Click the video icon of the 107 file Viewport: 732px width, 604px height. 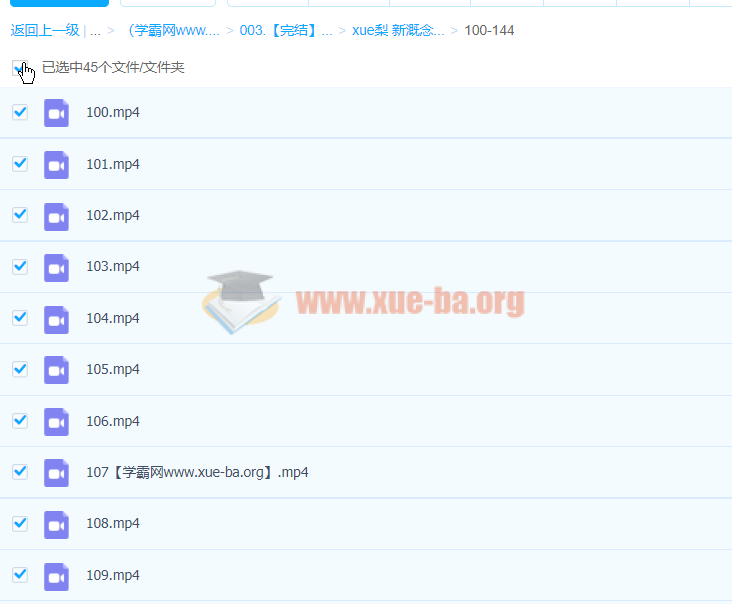[56, 473]
